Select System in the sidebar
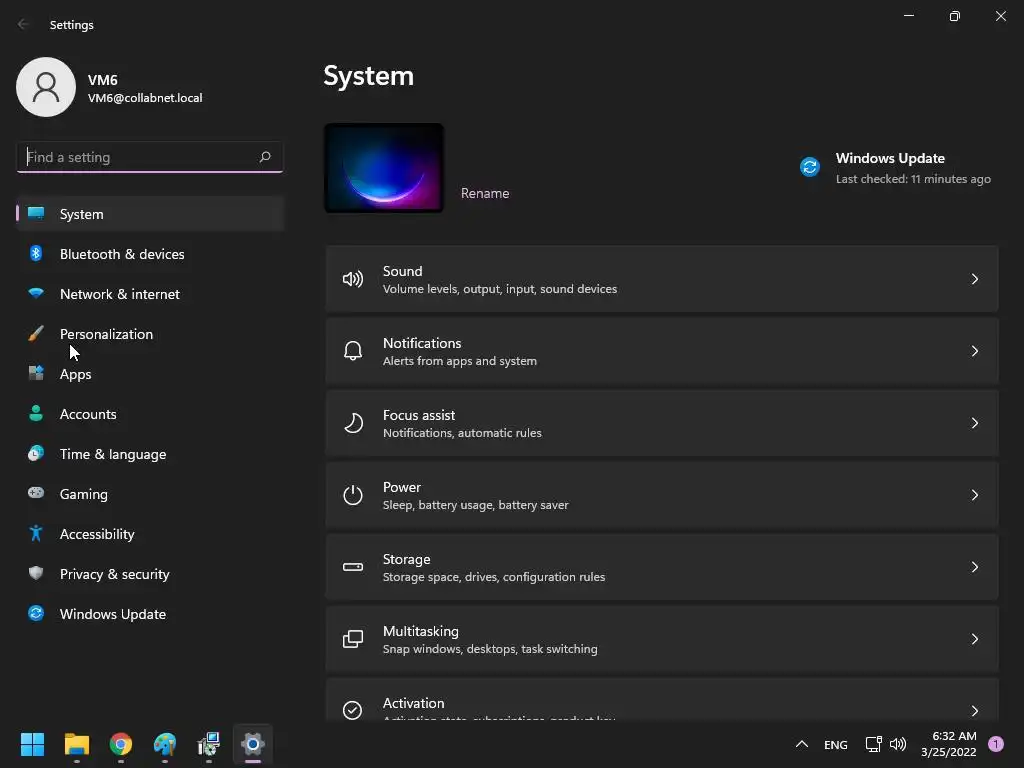 (150, 214)
